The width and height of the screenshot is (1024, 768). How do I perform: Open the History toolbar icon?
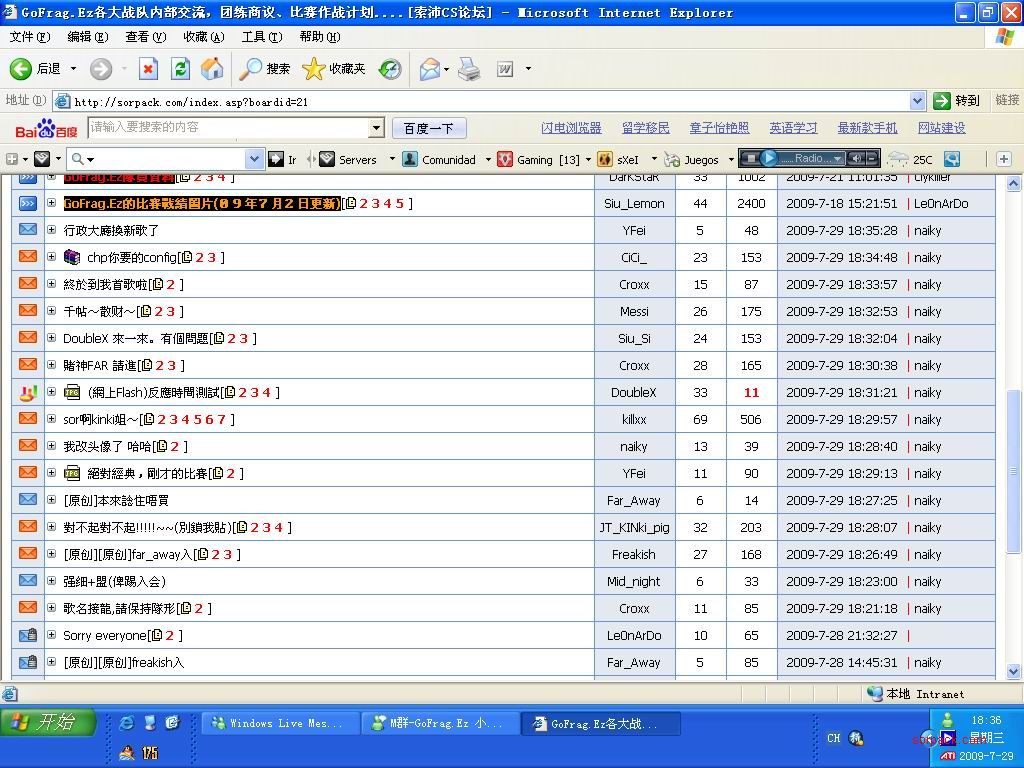point(390,69)
